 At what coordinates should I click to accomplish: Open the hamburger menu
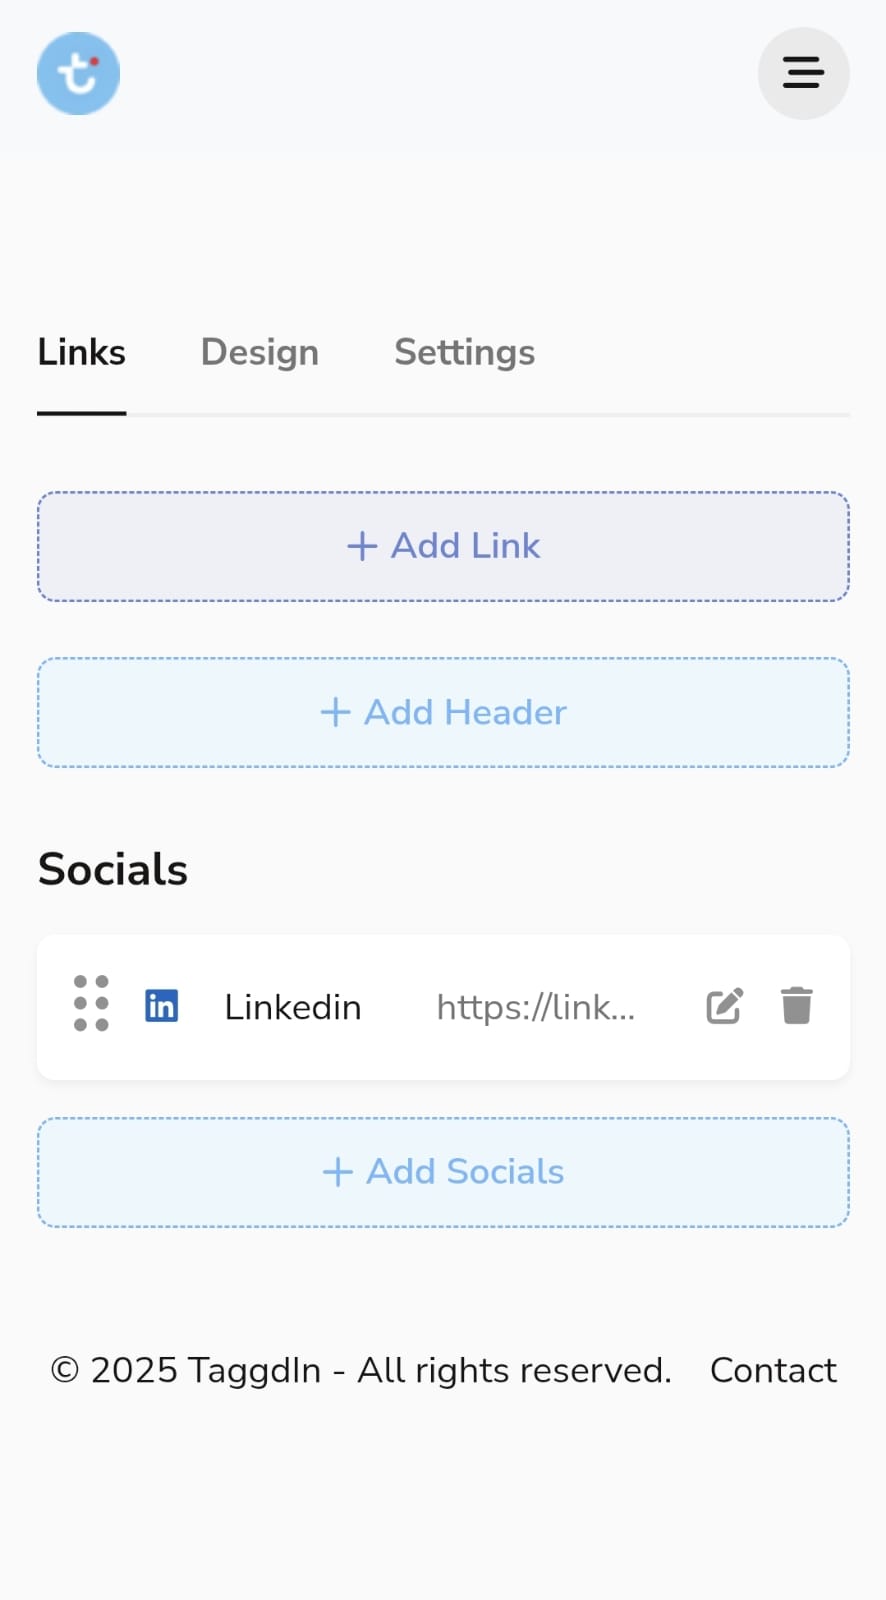(803, 73)
